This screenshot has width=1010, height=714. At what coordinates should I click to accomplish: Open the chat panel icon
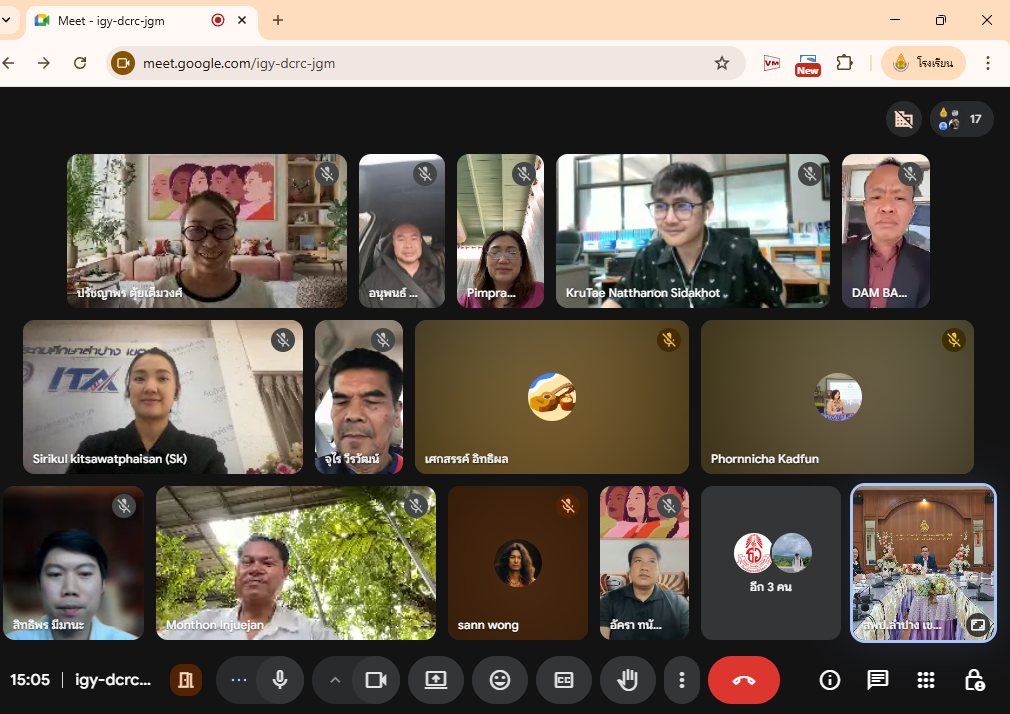pyautogui.click(x=877, y=680)
